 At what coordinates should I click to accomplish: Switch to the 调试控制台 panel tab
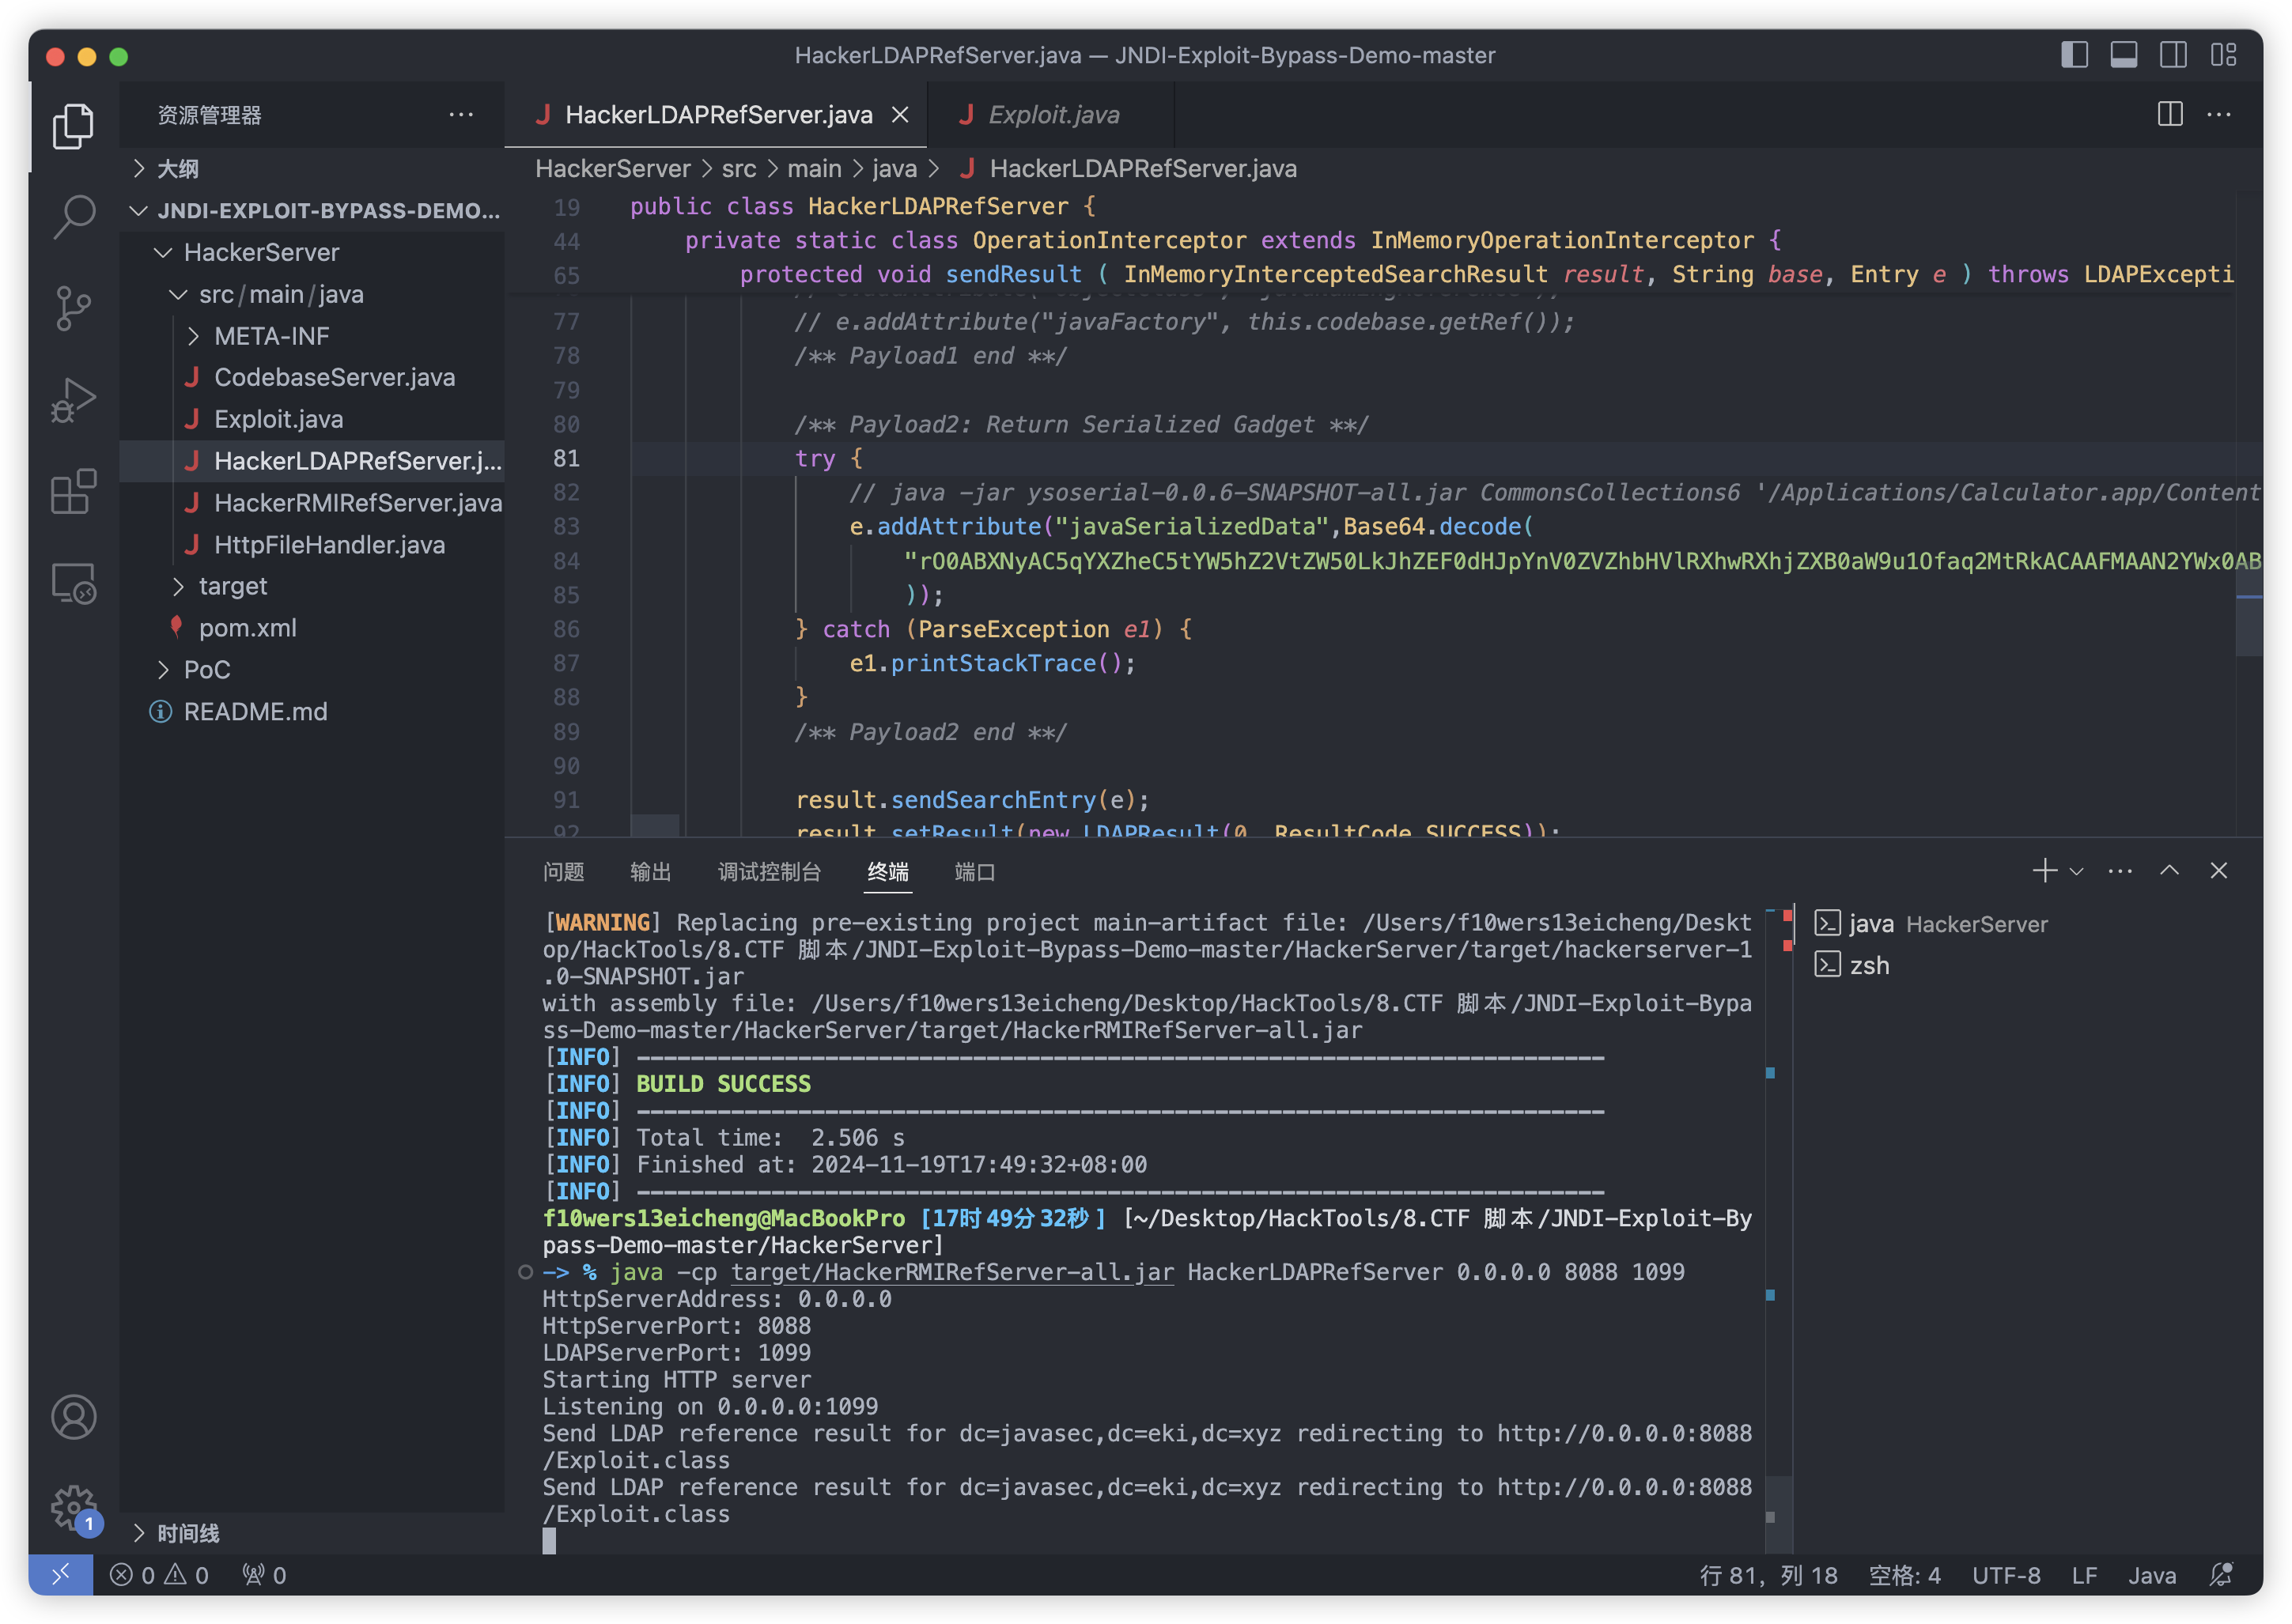coord(769,872)
